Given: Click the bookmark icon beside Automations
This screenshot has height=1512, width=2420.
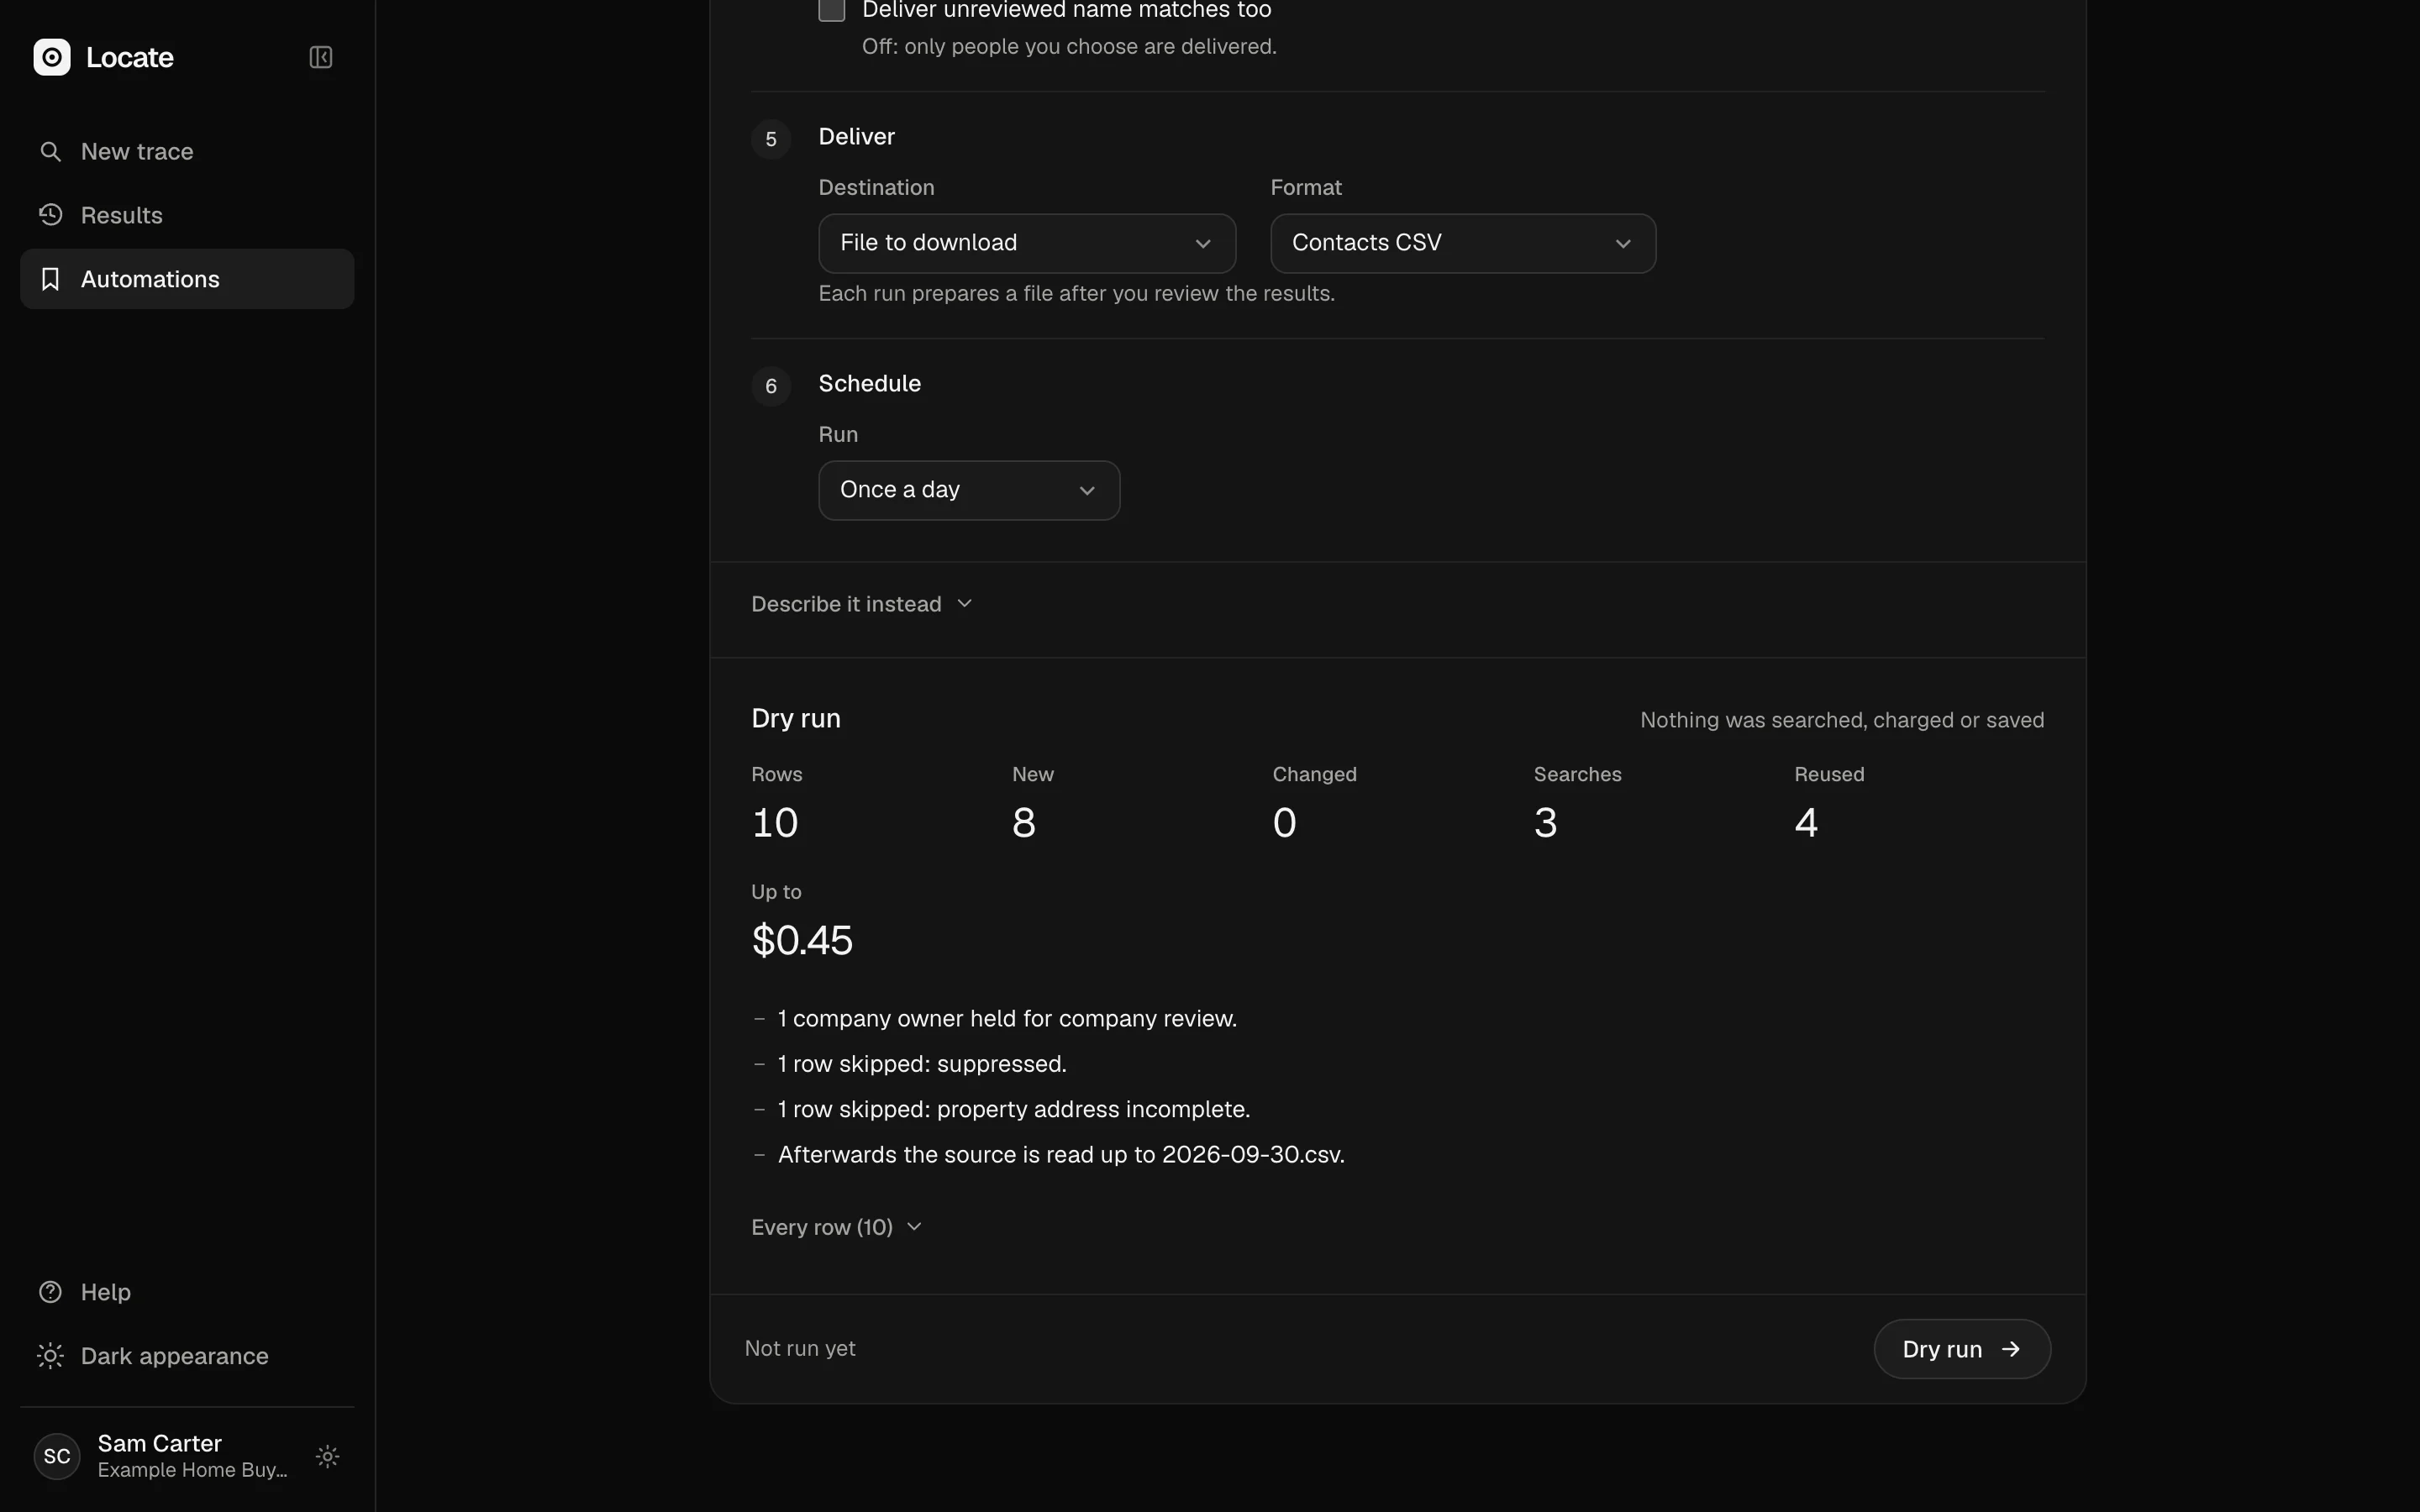Looking at the screenshot, I should tap(50, 279).
